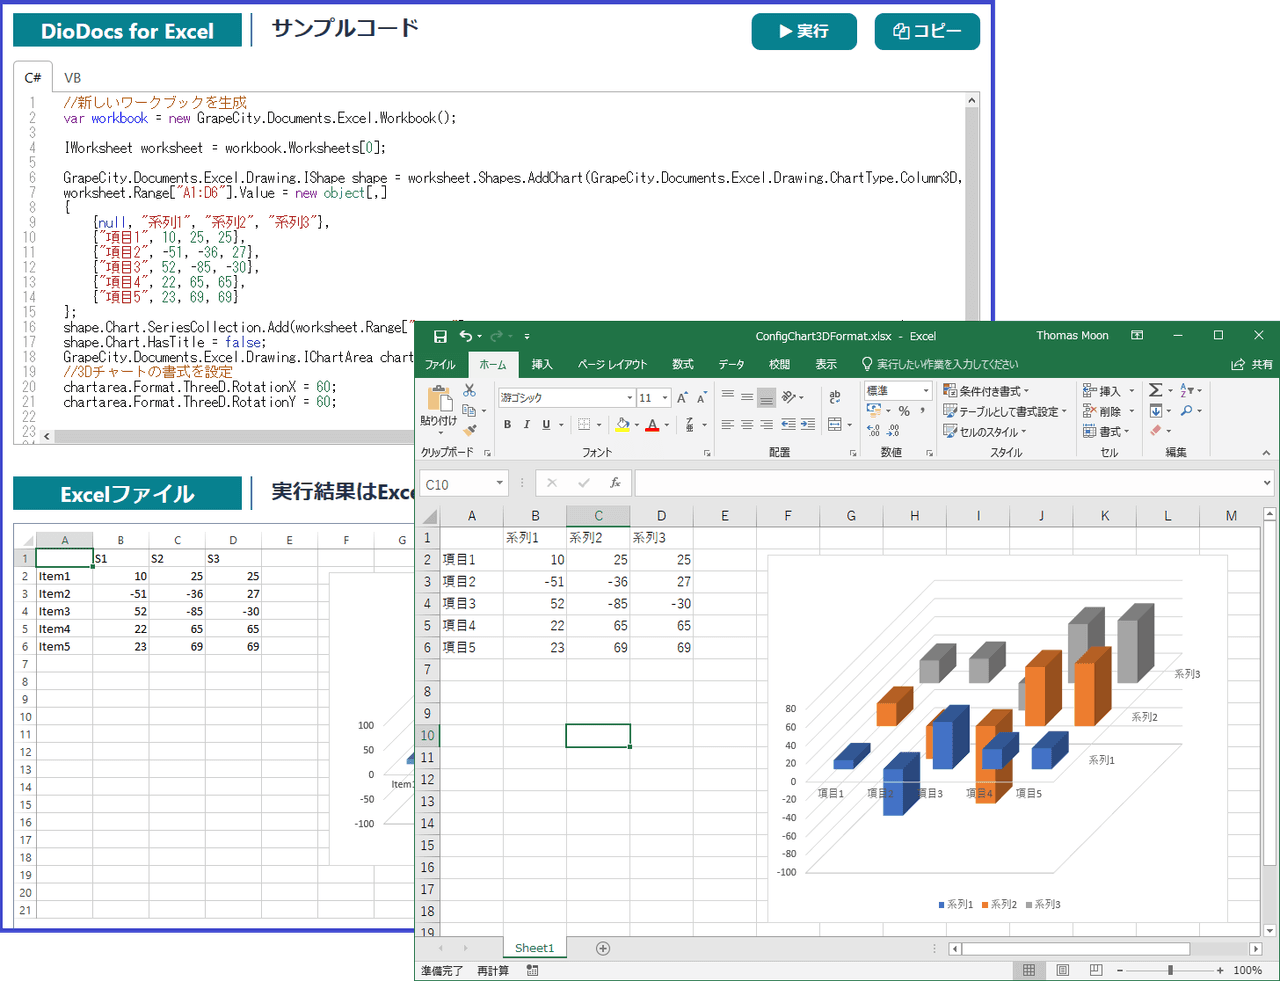The width and height of the screenshot is (1280, 981).
Task: Increase font size with the larger A icon
Action: coord(683,398)
